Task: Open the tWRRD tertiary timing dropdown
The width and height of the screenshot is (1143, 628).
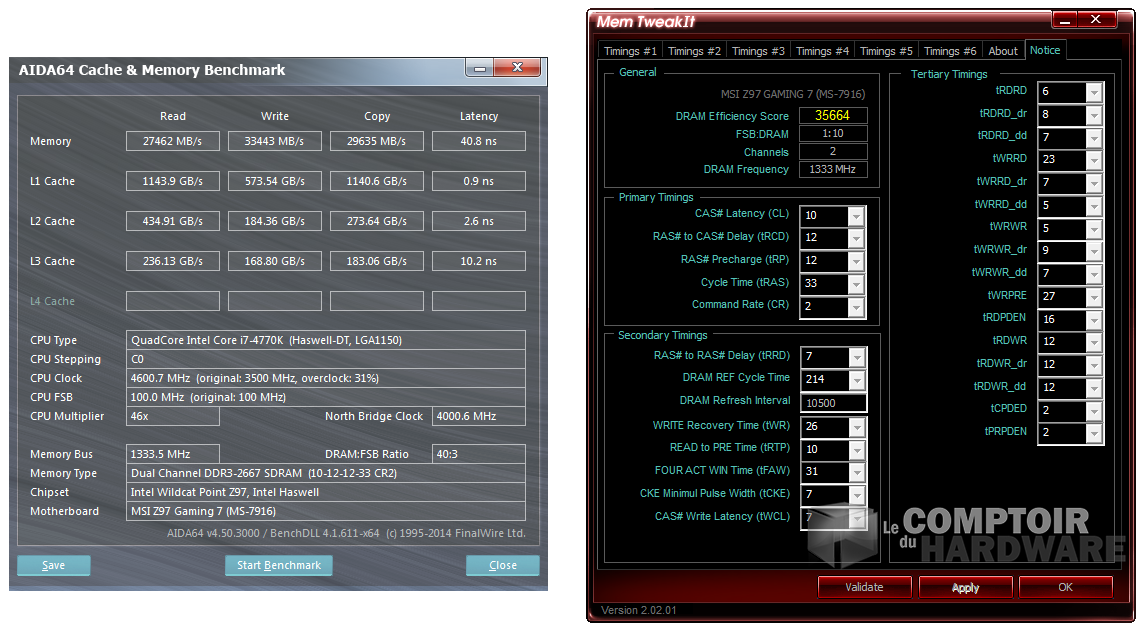Action: pos(1094,159)
